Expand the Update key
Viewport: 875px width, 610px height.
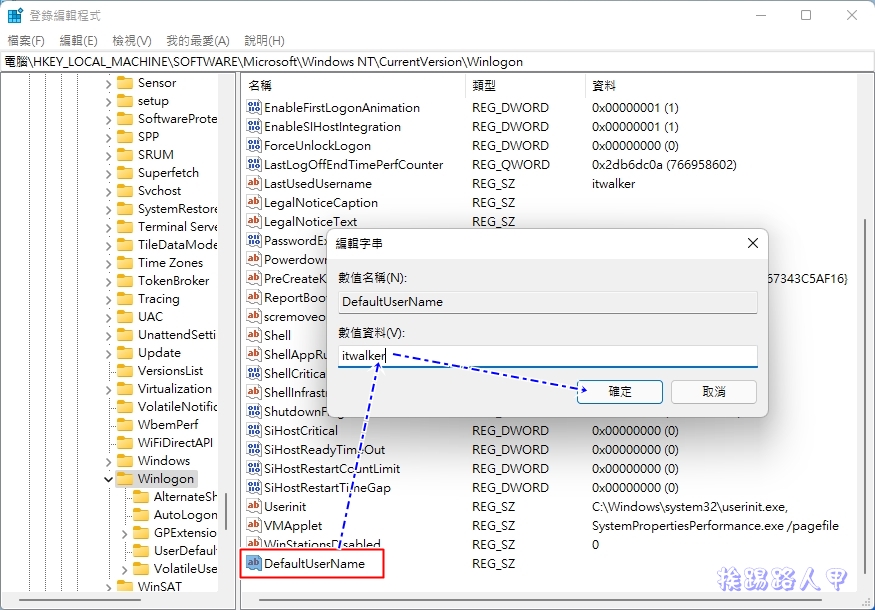coord(108,353)
